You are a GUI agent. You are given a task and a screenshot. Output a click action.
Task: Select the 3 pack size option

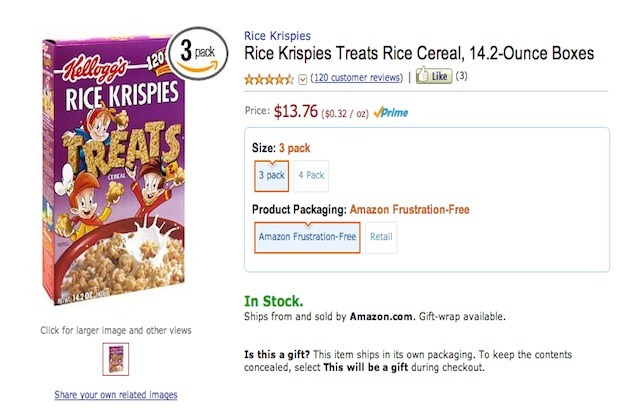tap(272, 175)
